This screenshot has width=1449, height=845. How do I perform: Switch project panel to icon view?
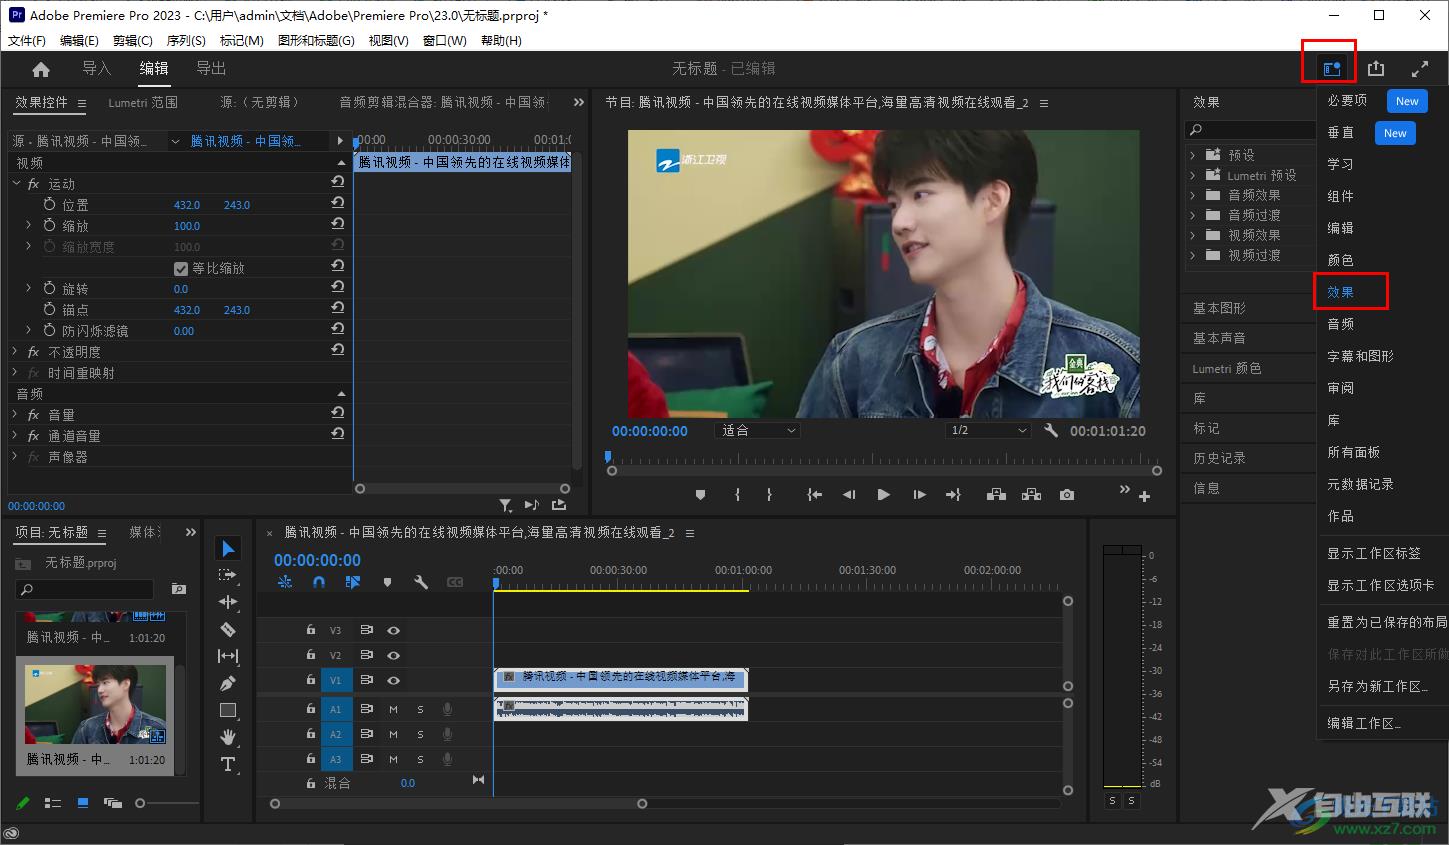(x=83, y=803)
